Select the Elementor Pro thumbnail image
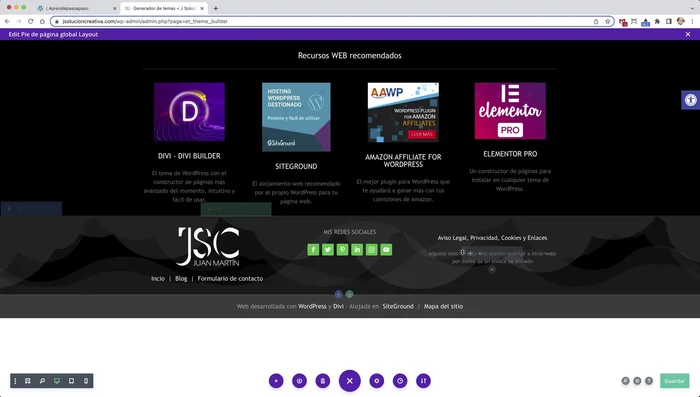Image resolution: width=700 pixels, height=397 pixels. point(510,111)
